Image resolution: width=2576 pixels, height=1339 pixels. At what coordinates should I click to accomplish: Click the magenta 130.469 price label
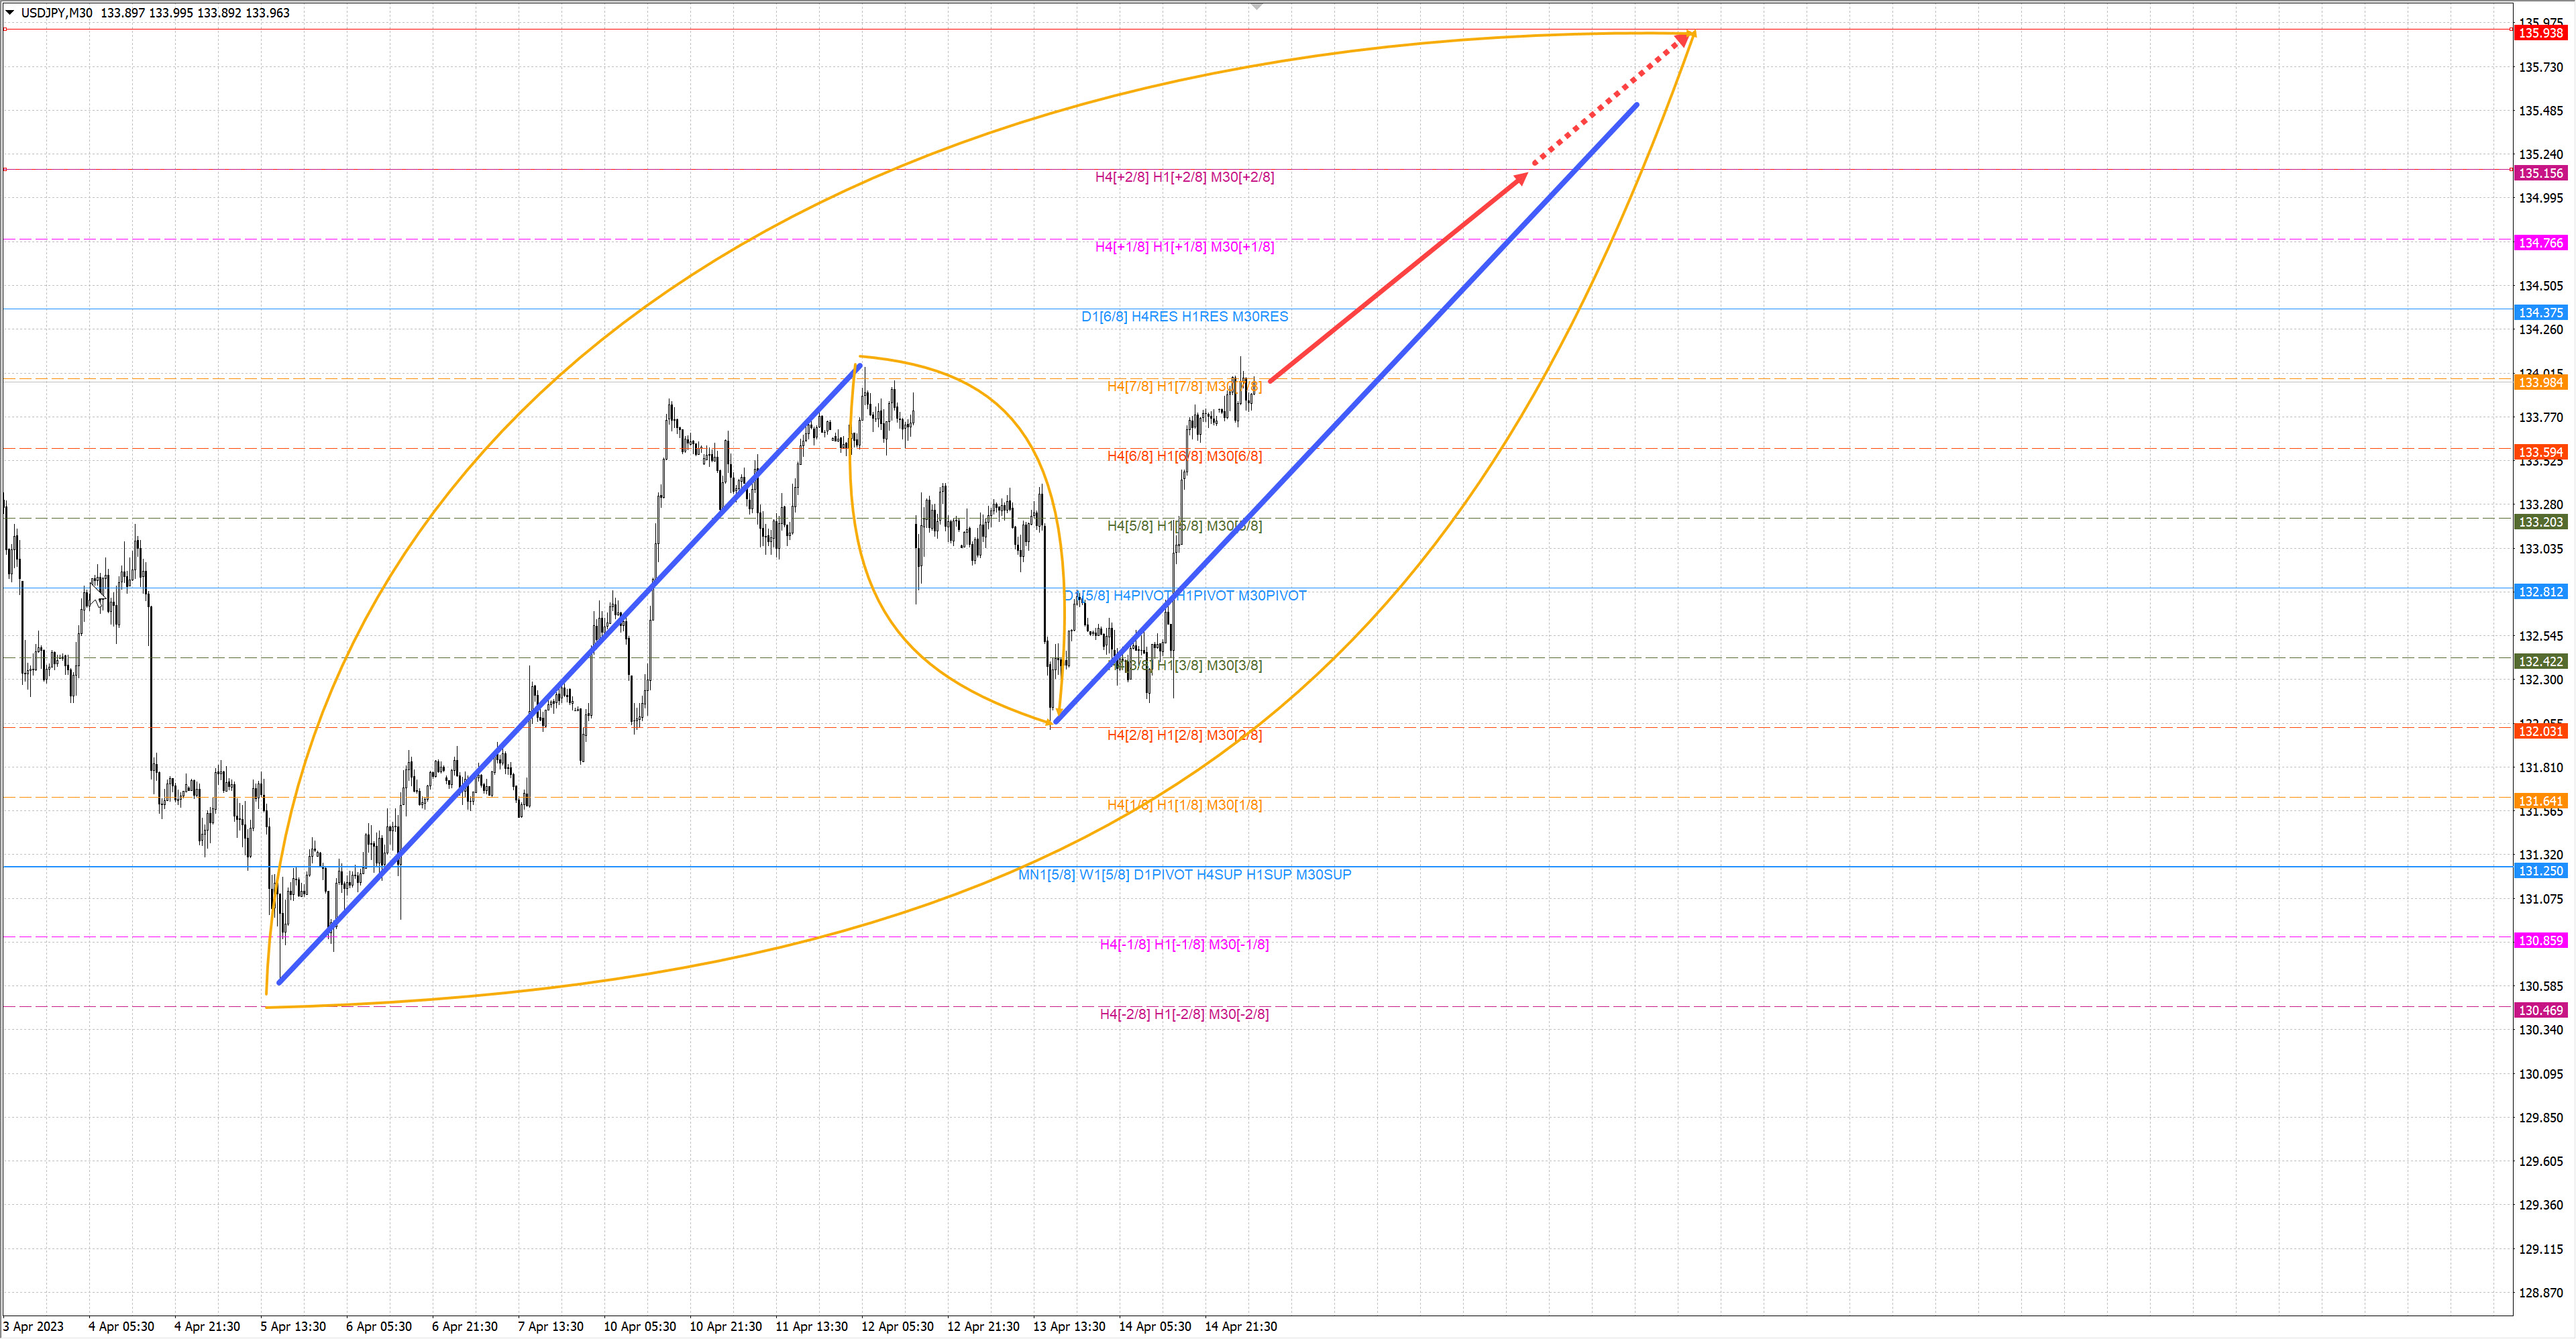pos(2540,1010)
